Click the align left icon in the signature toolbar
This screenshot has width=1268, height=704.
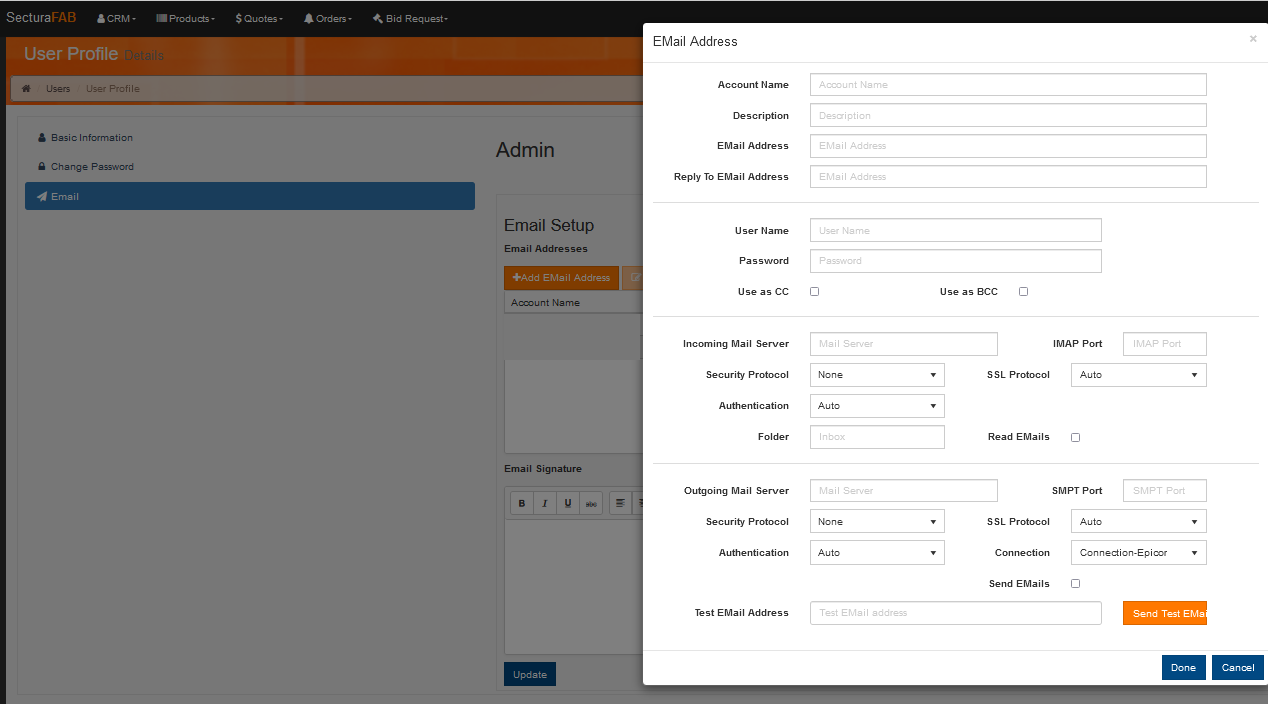pyautogui.click(x=620, y=503)
